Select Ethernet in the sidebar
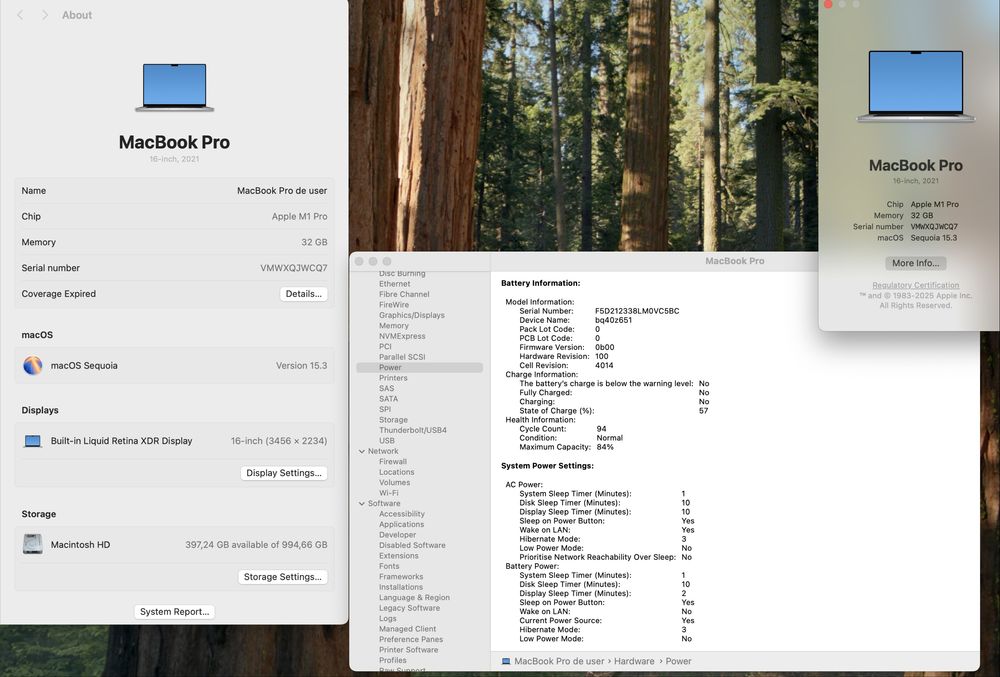1000x677 pixels. 394,284
